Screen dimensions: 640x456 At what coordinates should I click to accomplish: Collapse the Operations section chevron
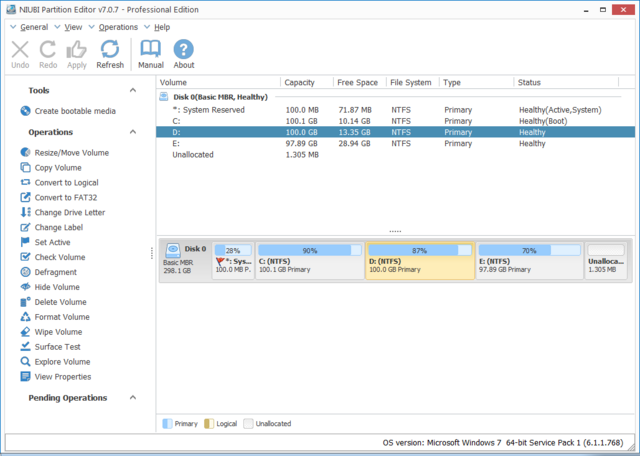click(133, 132)
